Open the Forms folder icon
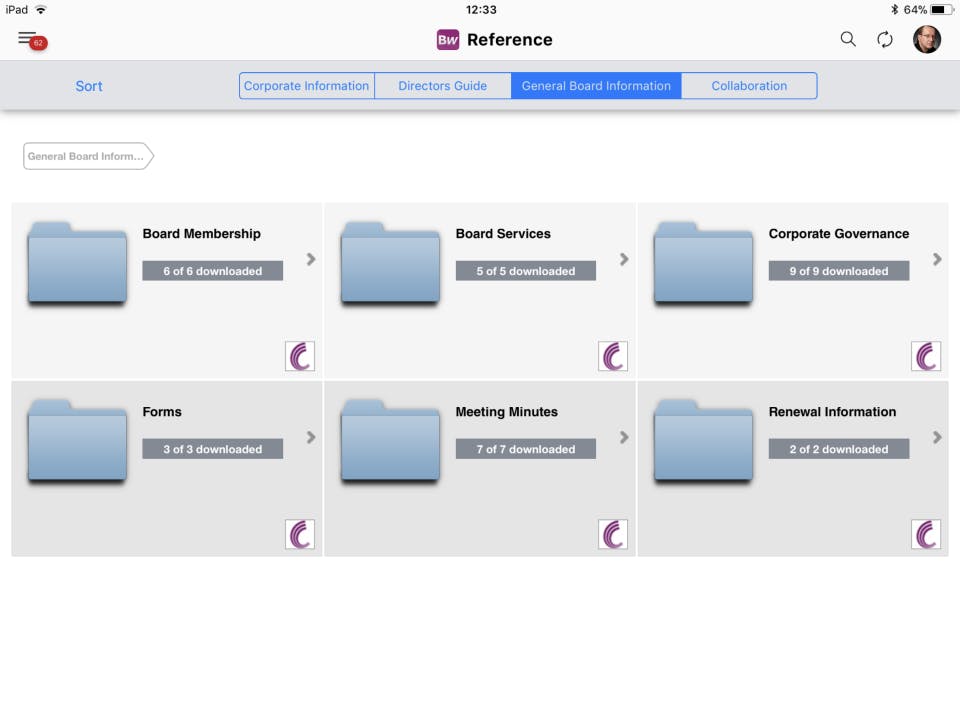 [77, 441]
